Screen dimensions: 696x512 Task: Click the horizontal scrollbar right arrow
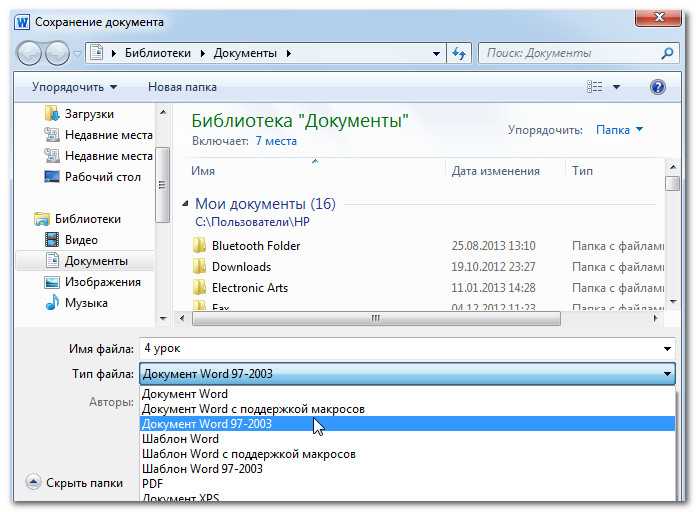point(655,318)
